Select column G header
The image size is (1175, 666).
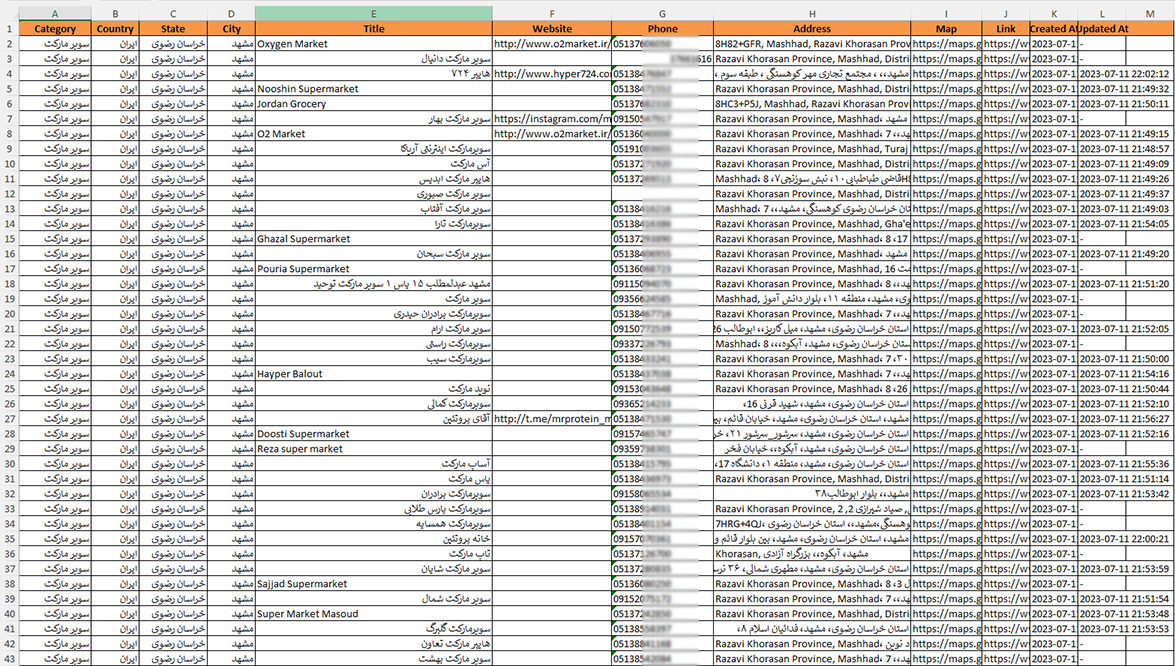662,13
